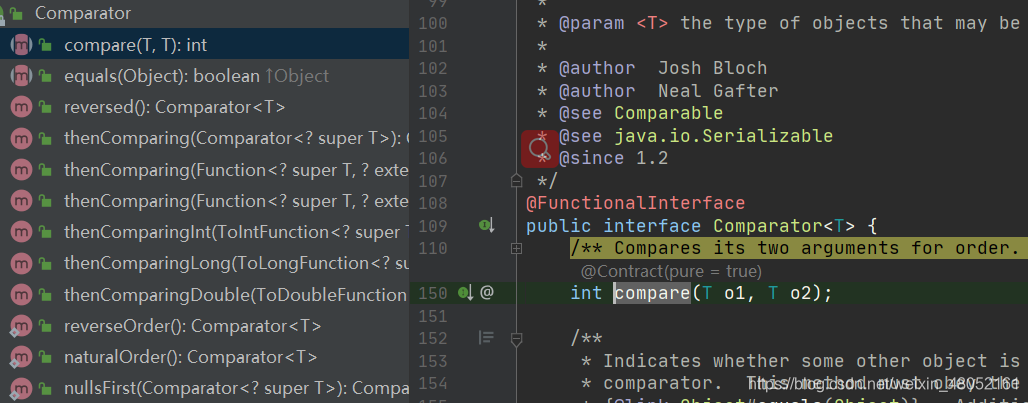Select the compare(T, T): int method row
Screen dimensions: 1028x403
(x=205, y=45)
